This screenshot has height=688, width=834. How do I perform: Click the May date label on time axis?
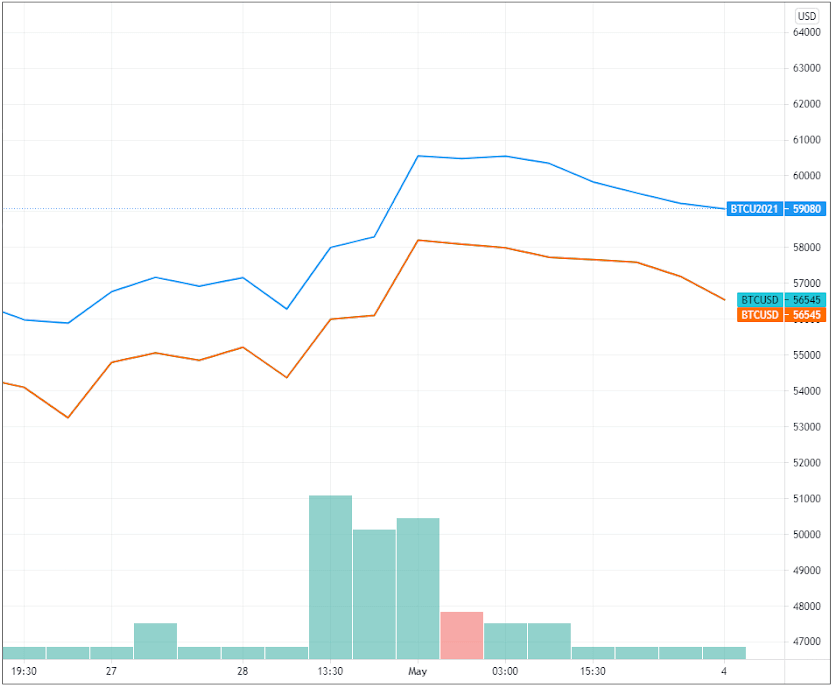[x=418, y=672]
